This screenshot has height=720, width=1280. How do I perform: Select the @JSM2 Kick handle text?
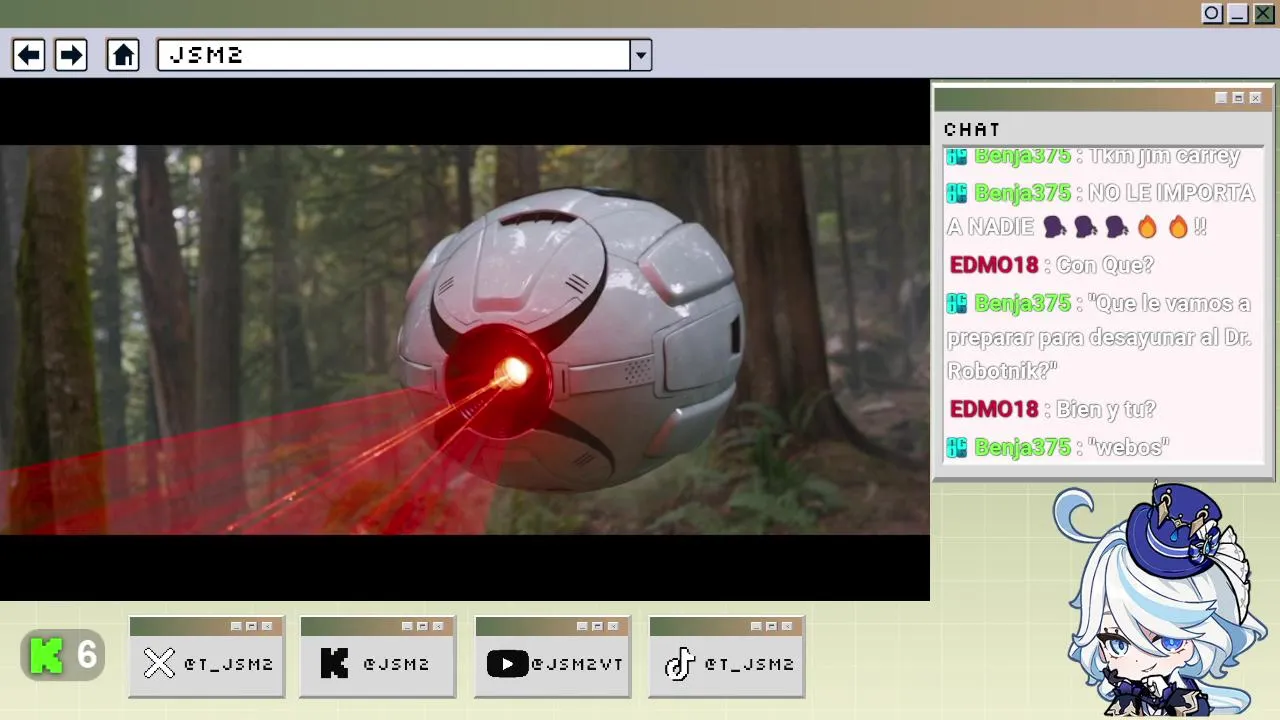(x=396, y=664)
